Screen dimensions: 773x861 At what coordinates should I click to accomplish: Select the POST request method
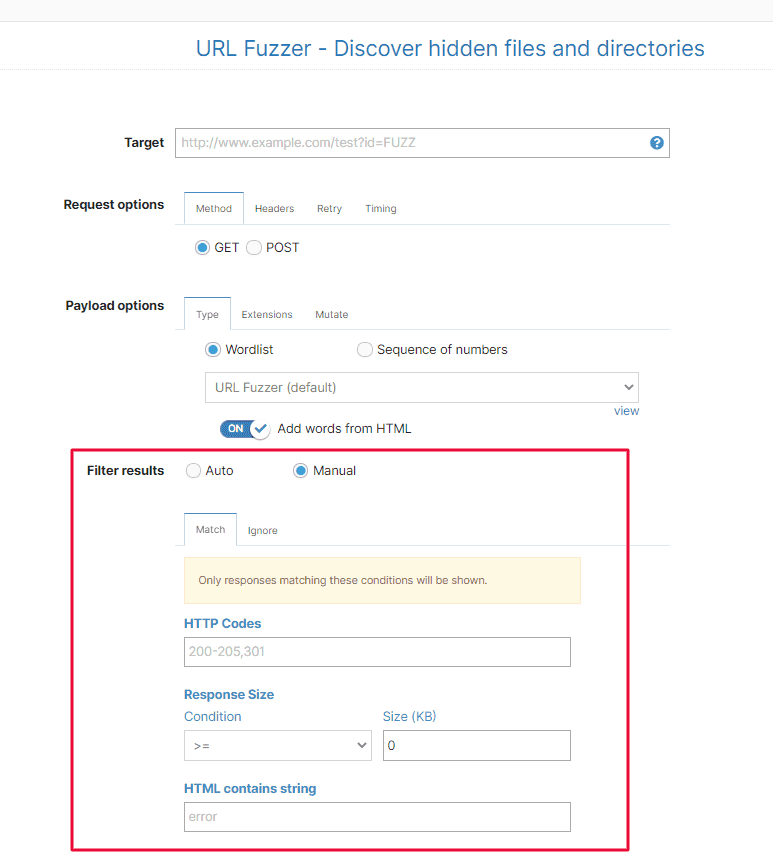tap(254, 248)
